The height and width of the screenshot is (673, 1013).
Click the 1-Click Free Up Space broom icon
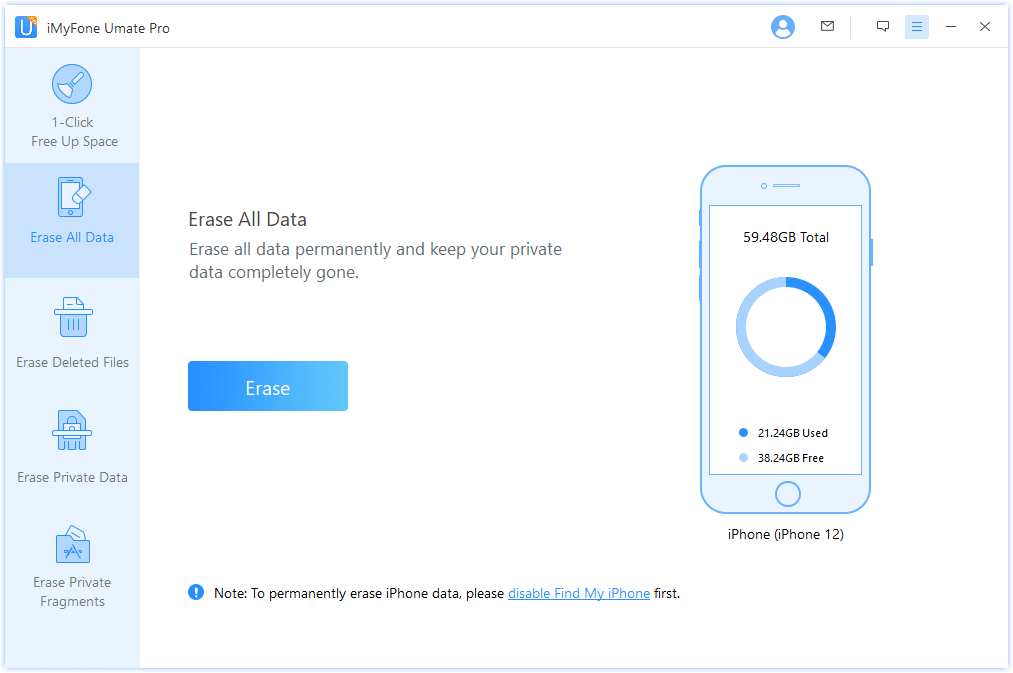pyautogui.click(x=72, y=84)
